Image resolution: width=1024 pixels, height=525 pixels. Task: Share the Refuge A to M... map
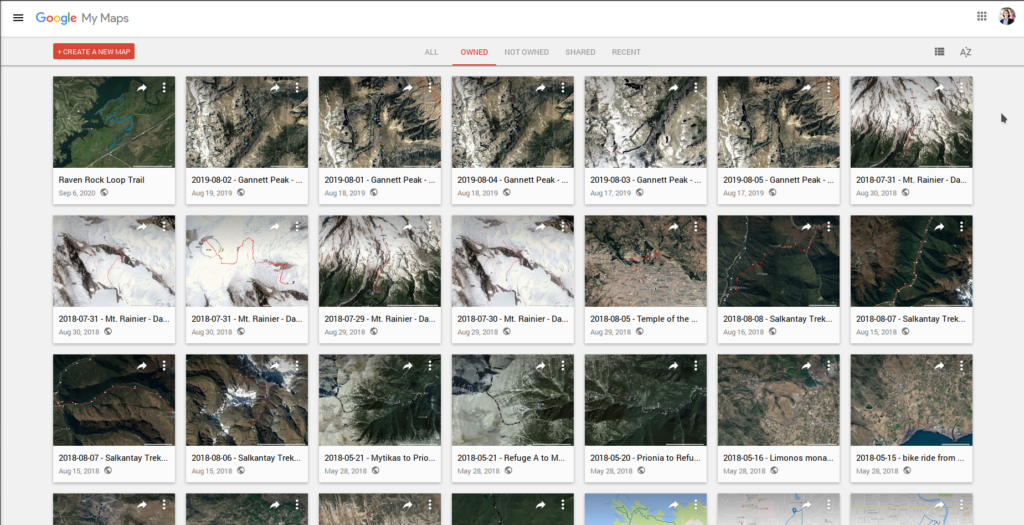pos(541,366)
